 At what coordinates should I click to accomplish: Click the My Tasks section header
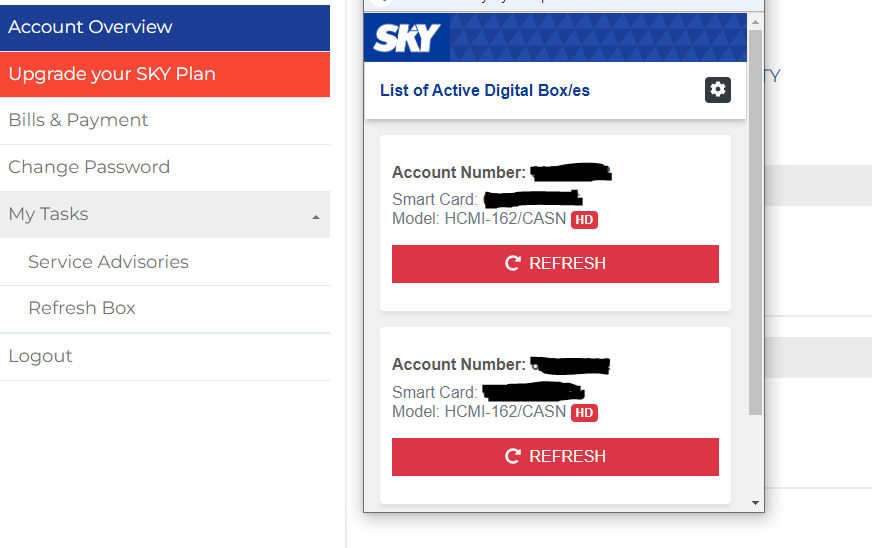(x=48, y=214)
